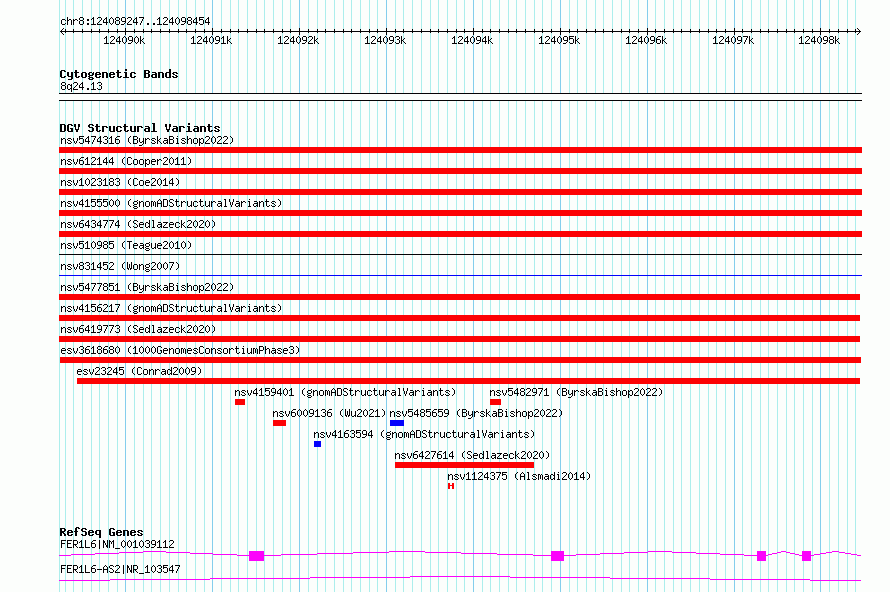890x592 pixels.
Task: Open the FER1L6-AS2 NR_103547 transcript label
Action: coord(120,569)
